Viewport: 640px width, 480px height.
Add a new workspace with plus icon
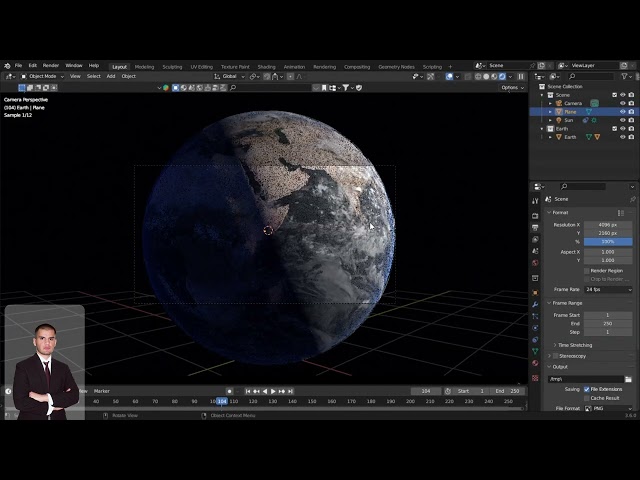(x=450, y=67)
